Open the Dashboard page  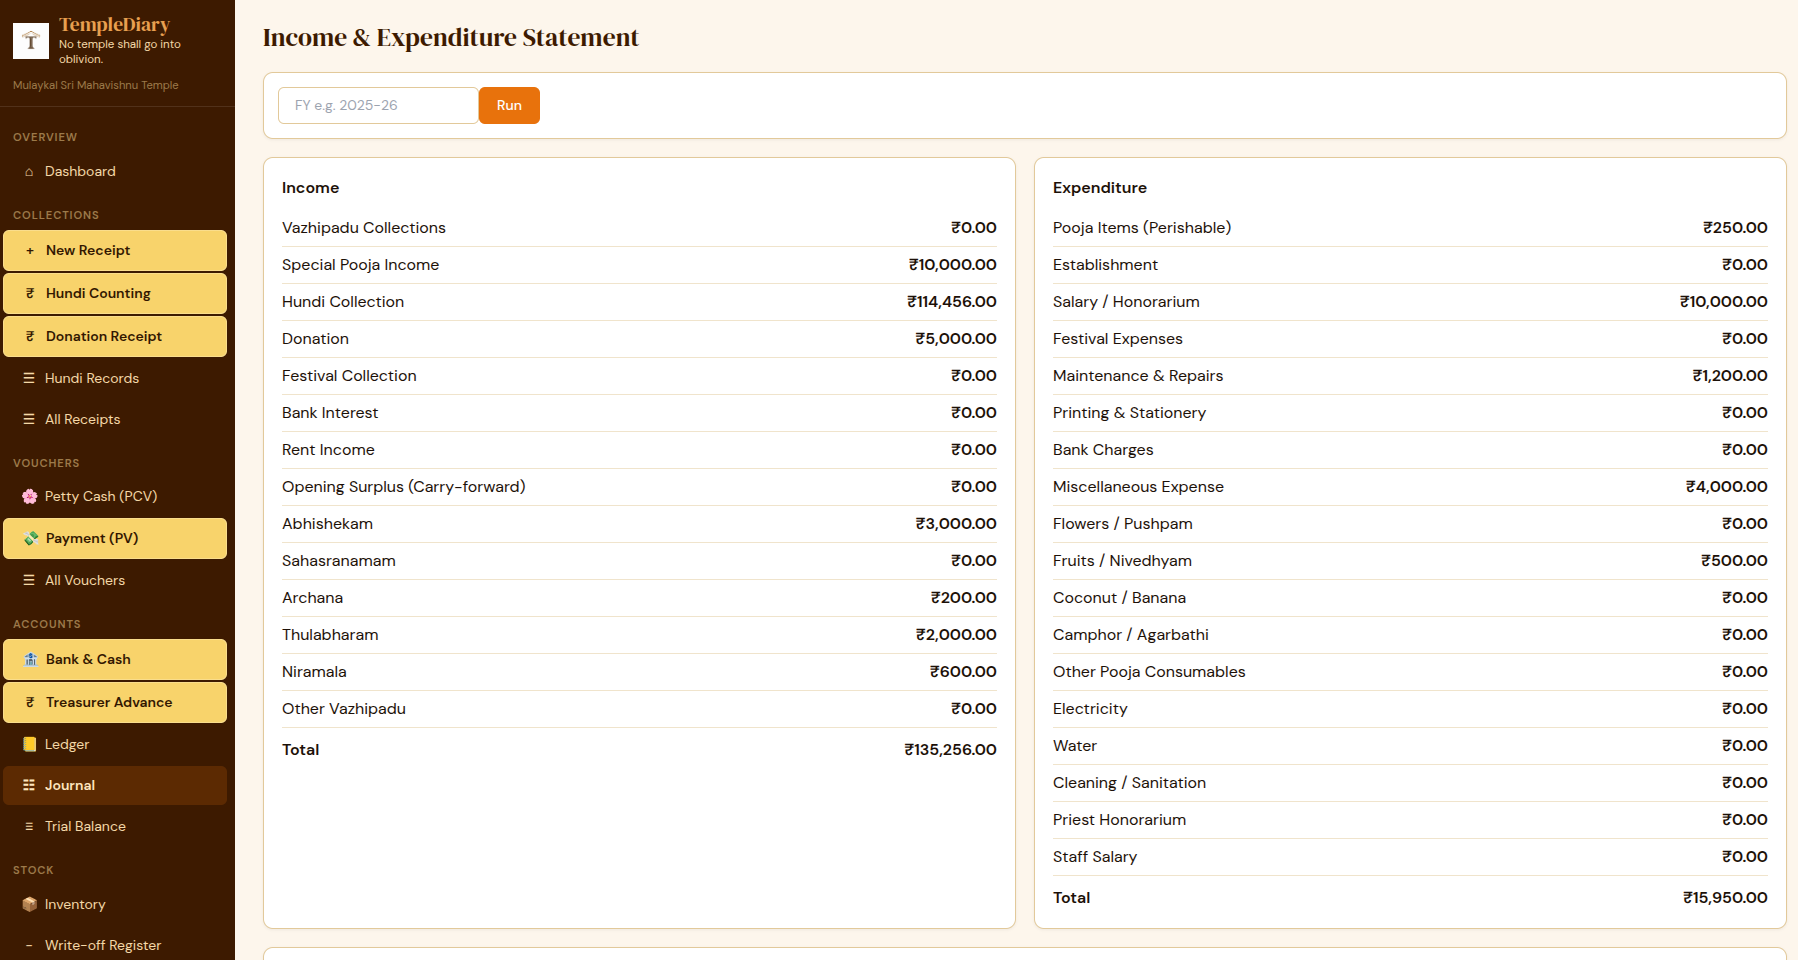click(115, 172)
